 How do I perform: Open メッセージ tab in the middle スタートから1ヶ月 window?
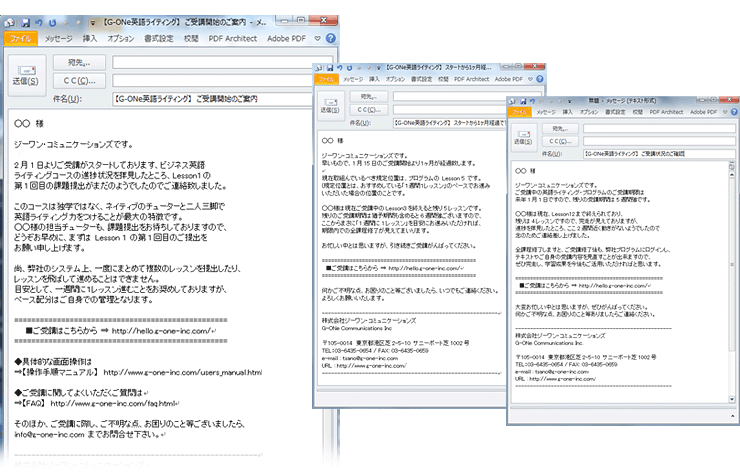(353, 79)
